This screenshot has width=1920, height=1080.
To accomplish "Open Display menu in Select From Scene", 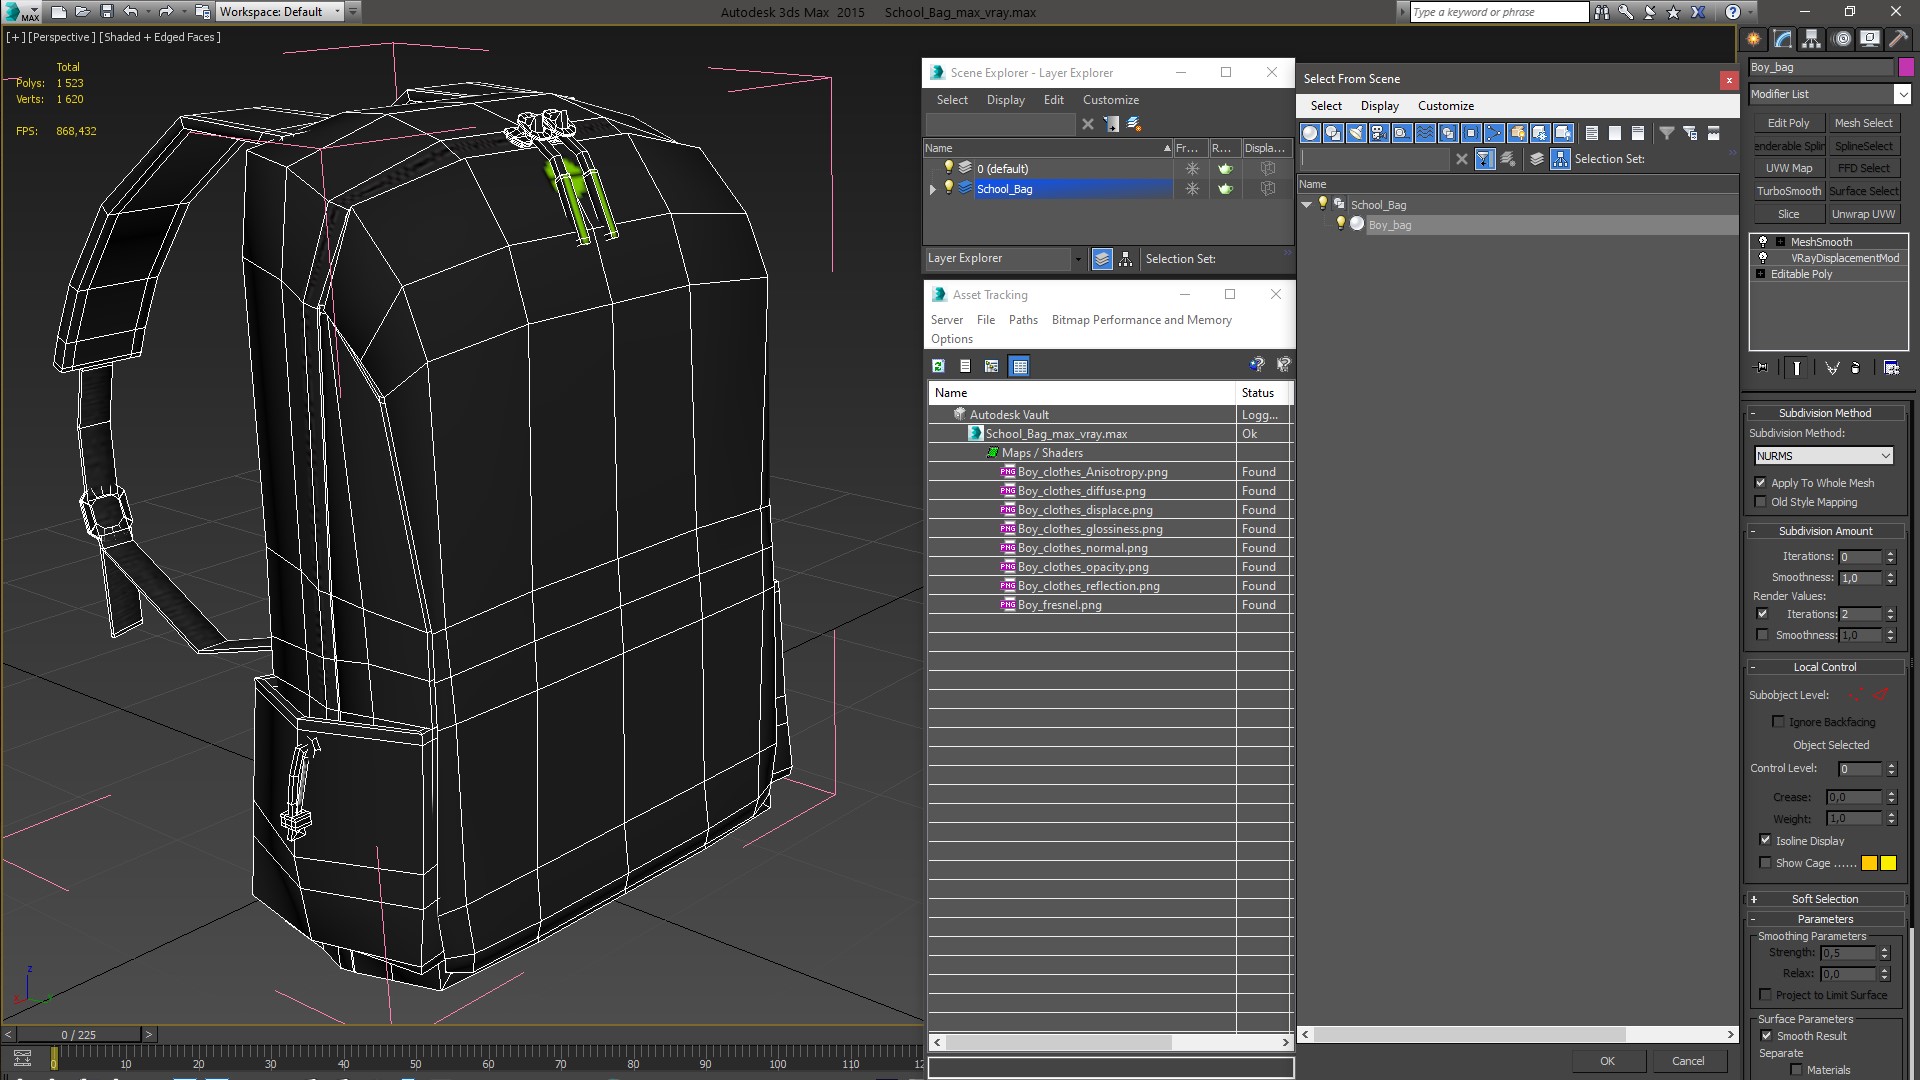I will tap(1380, 106).
